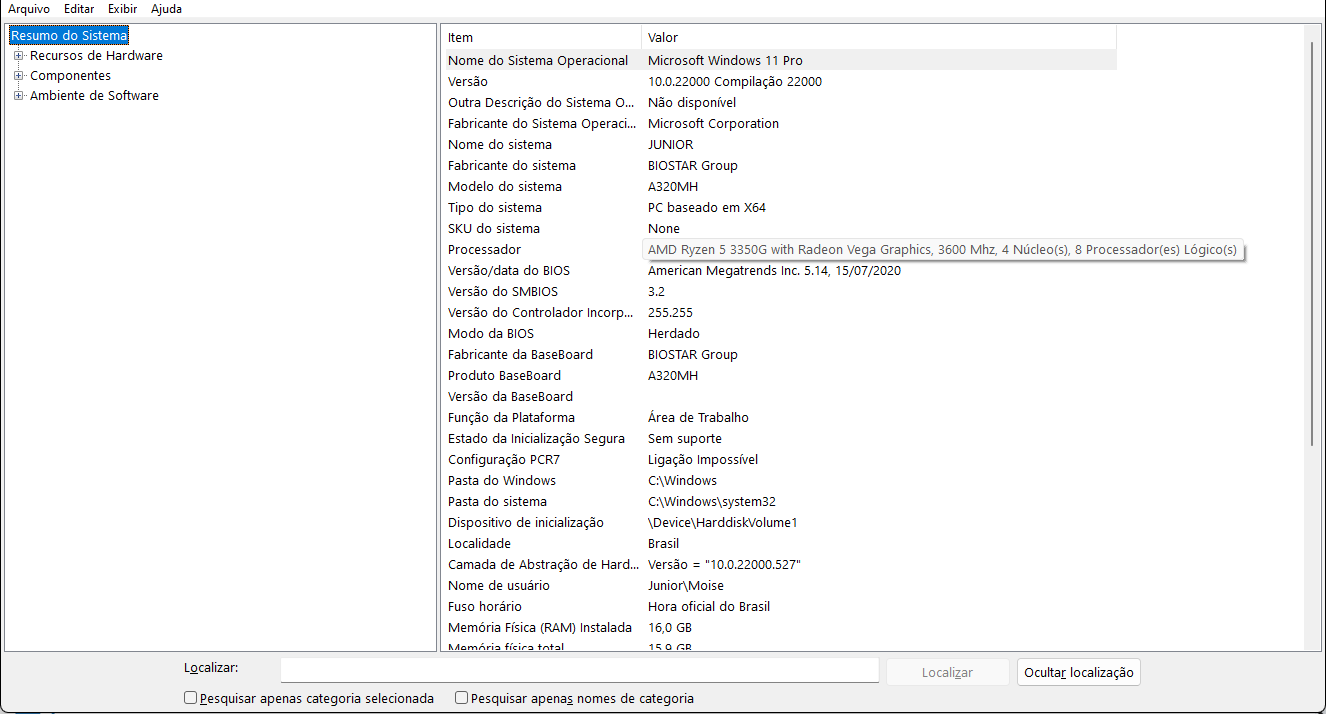Click Versão = "10.0.22000.527" value

click(725, 564)
